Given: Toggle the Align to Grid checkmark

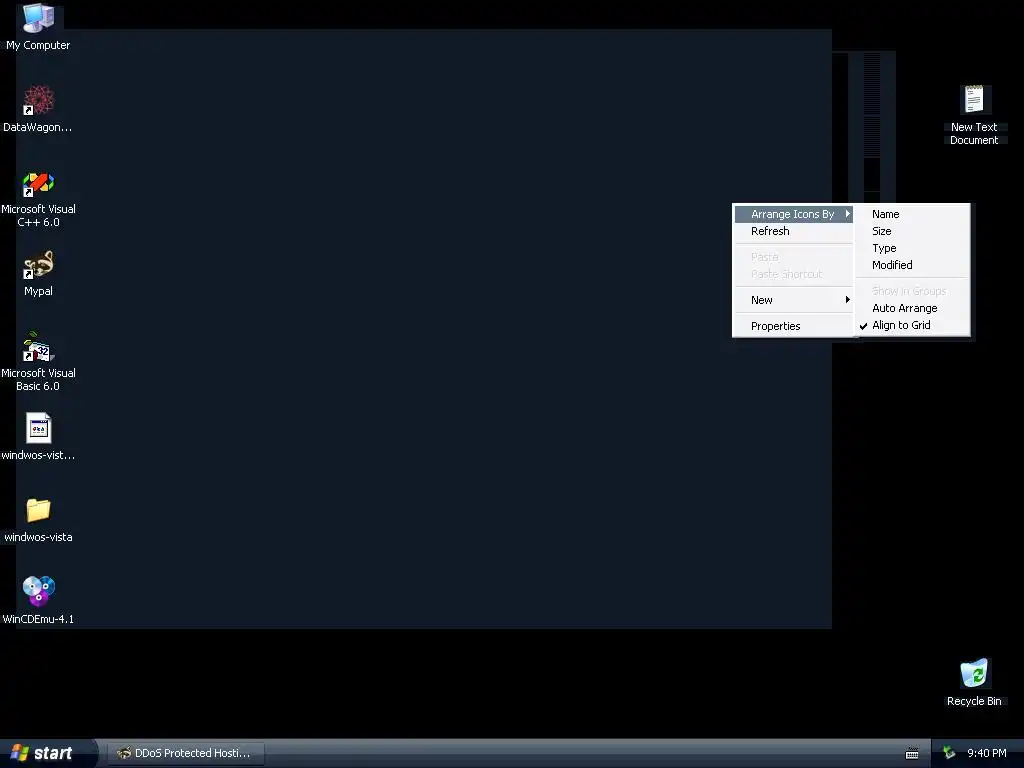Looking at the screenshot, I should tap(912, 325).
